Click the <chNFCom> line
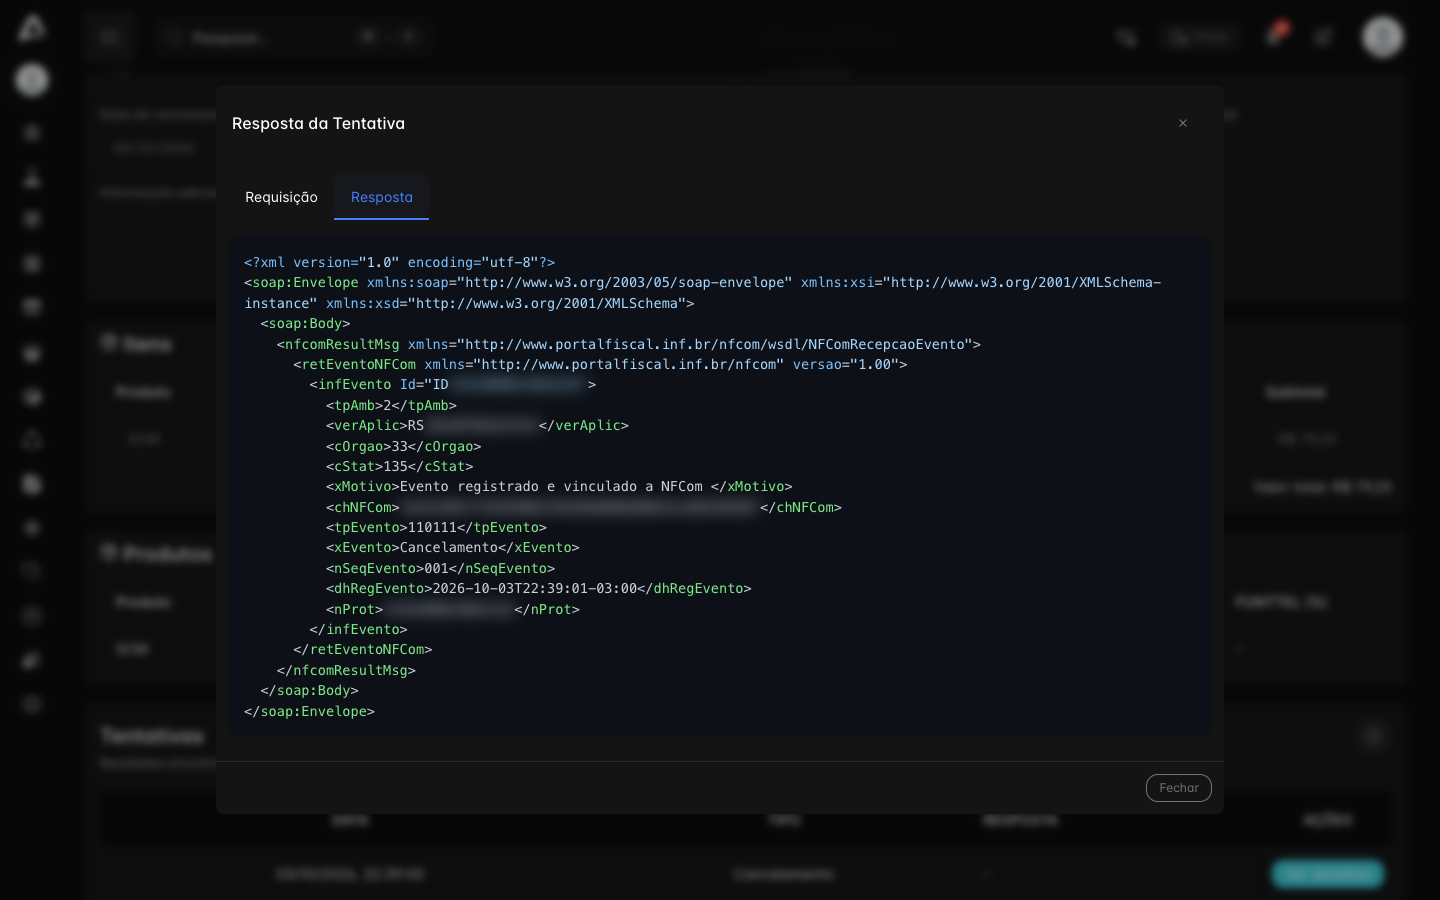This screenshot has width=1440, height=900. click(x=584, y=507)
